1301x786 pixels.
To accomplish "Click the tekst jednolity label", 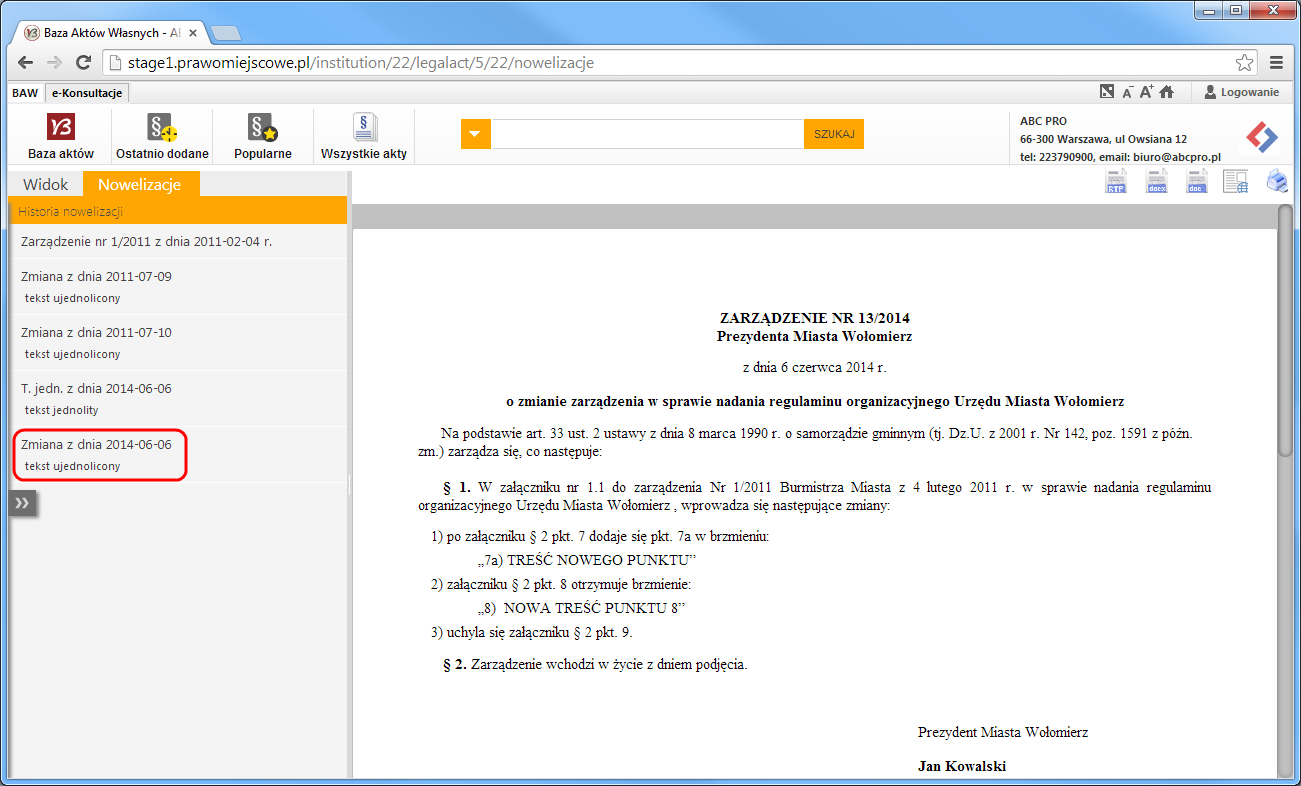I will click(x=62, y=410).
